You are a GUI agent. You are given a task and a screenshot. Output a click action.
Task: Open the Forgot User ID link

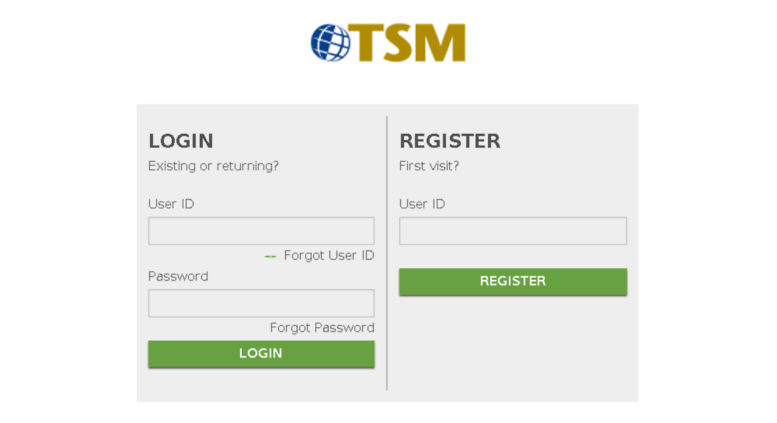(329, 256)
